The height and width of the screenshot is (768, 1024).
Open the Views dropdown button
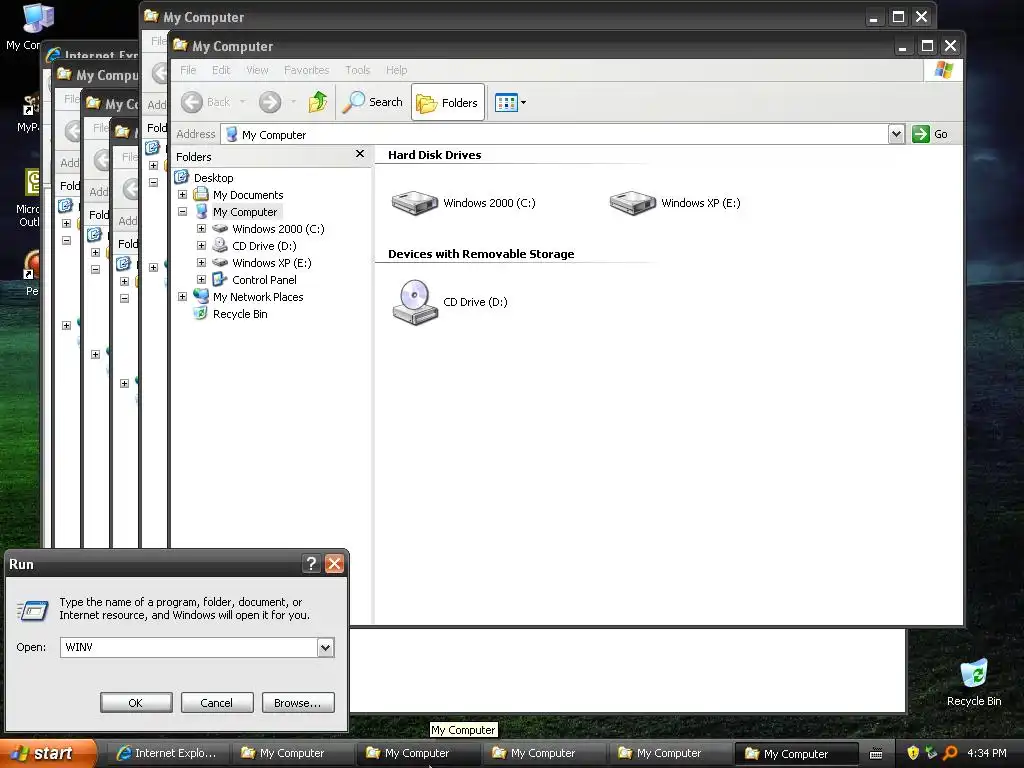click(510, 103)
